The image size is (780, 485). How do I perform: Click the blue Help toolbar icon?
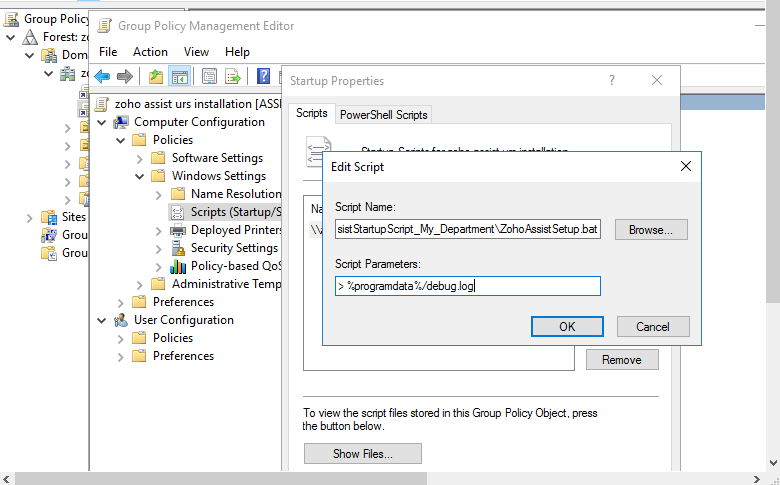pos(263,76)
